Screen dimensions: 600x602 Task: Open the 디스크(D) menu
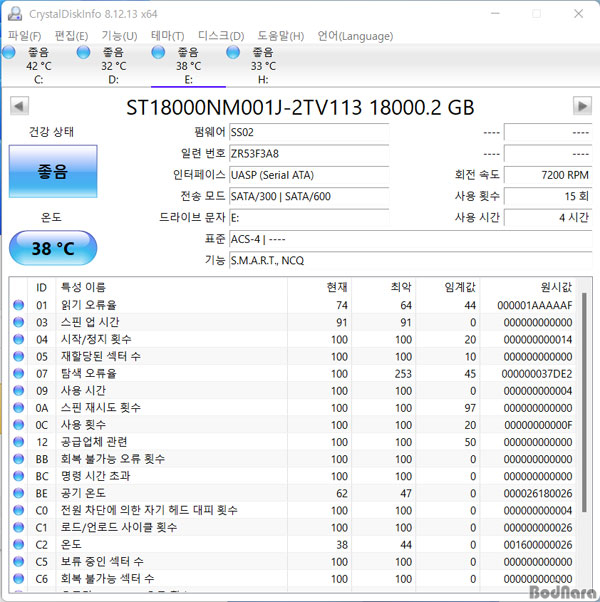pyautogui.click(x=221, y=36)
